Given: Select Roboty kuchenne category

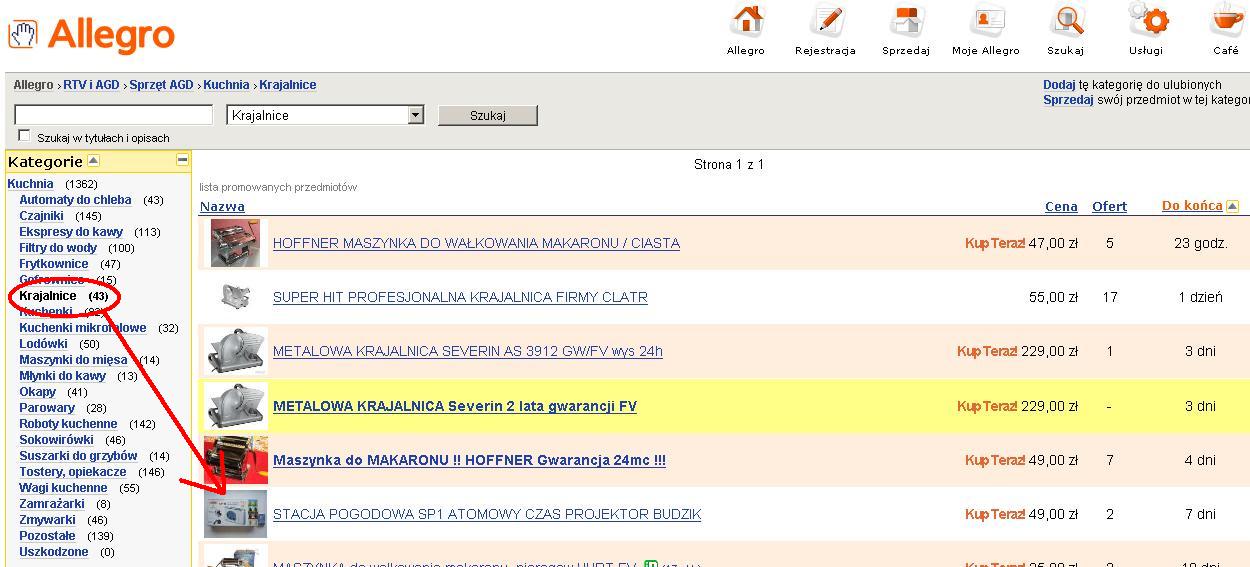Looking at the screenshot, I should (68, 424).
